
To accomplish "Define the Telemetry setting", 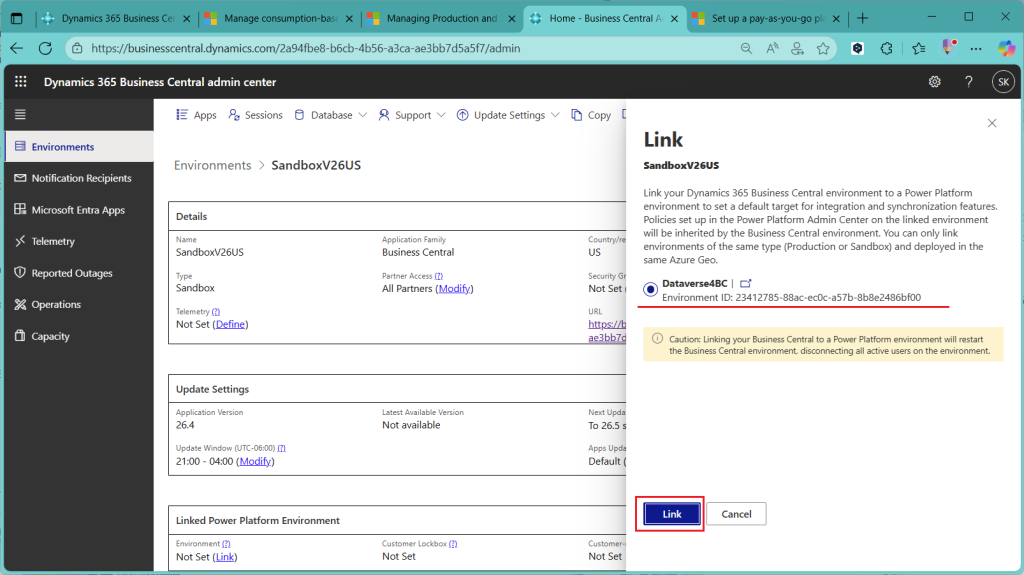I will 231,324.
